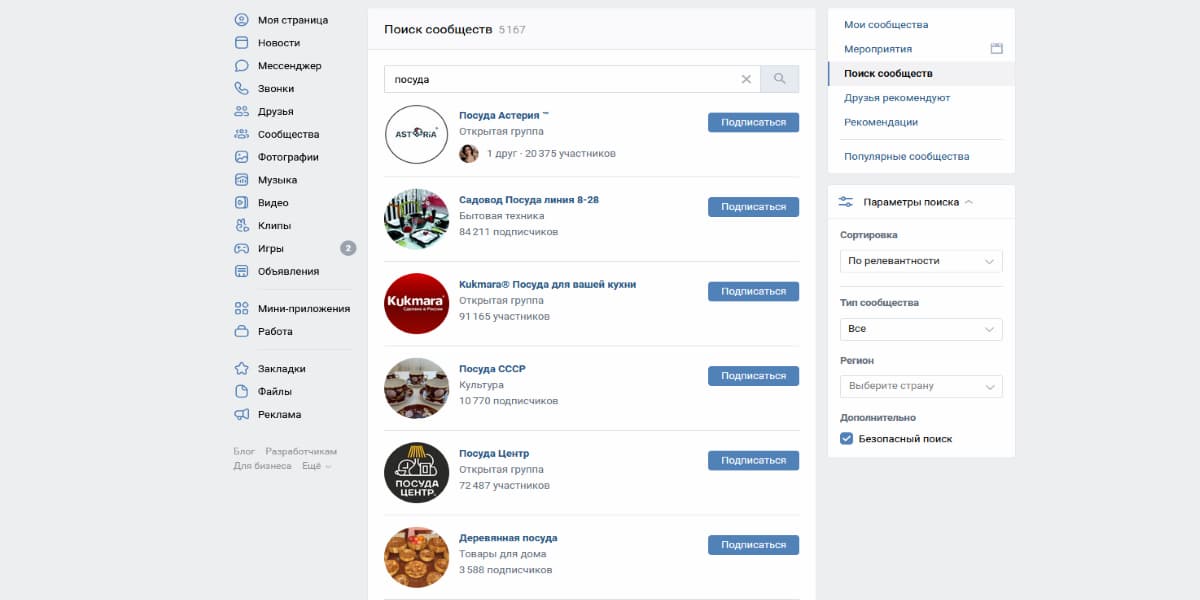Toggle the Безопасный поиск checkbox

point(847,439)
